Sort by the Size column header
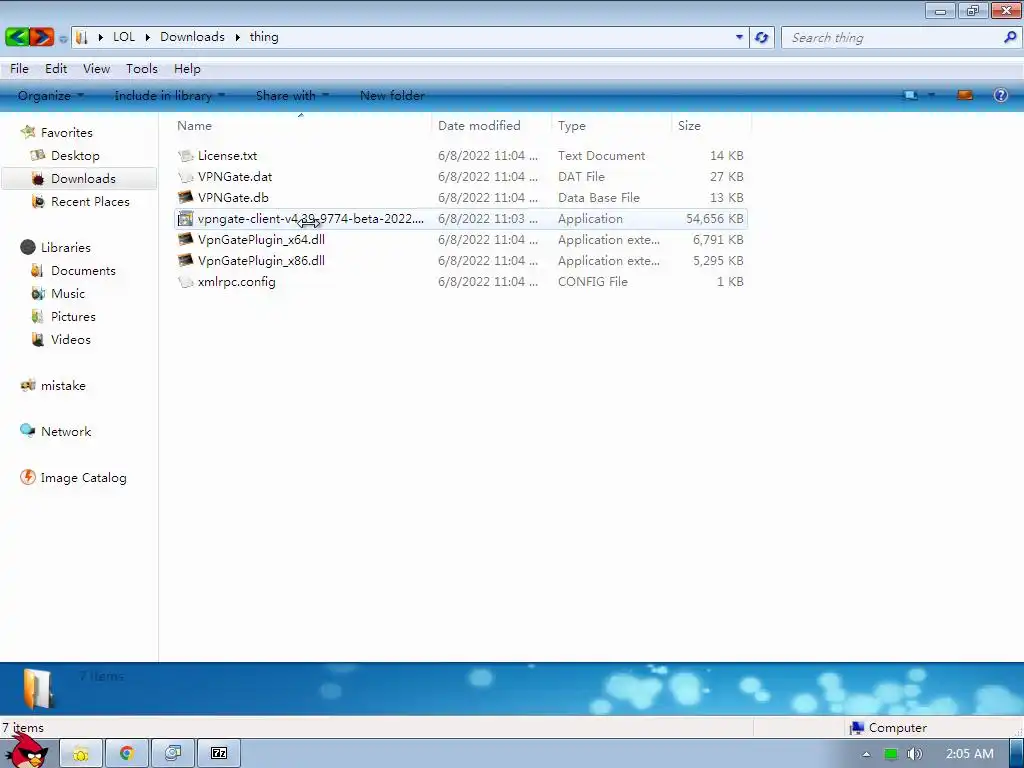 [711, 125]
